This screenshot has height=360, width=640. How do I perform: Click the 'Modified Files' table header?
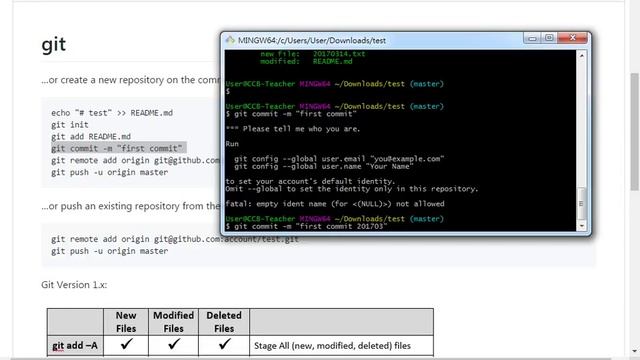[x=173, y=322]
